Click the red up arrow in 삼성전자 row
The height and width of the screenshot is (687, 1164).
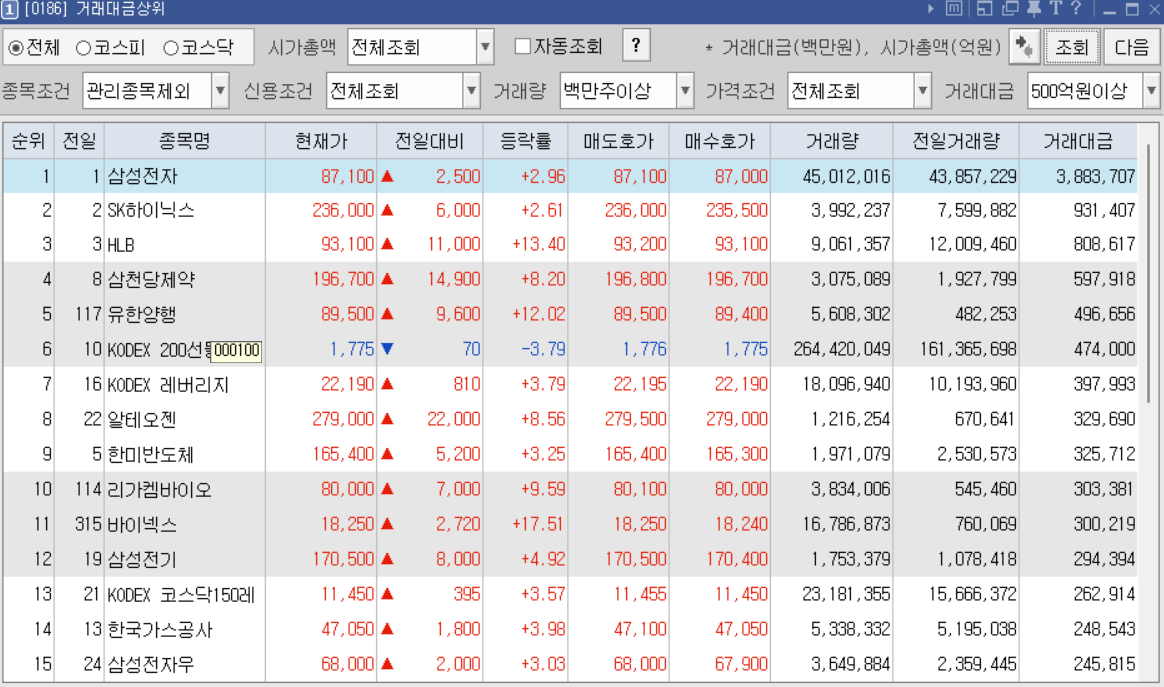pyautogui.click(x=388, y=176)
